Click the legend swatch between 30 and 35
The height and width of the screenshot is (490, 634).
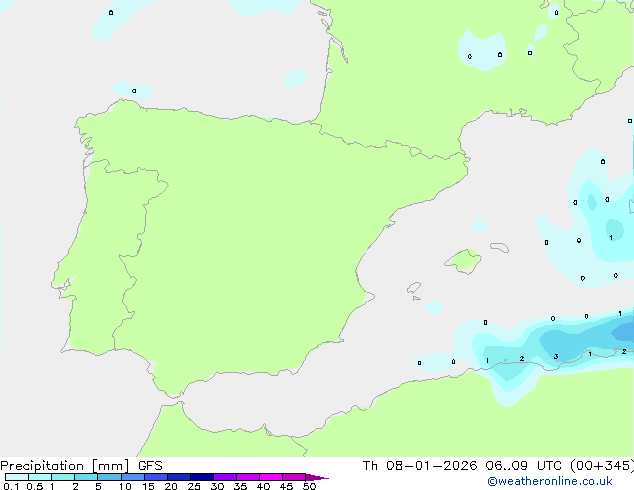click(x=225, y=477)
